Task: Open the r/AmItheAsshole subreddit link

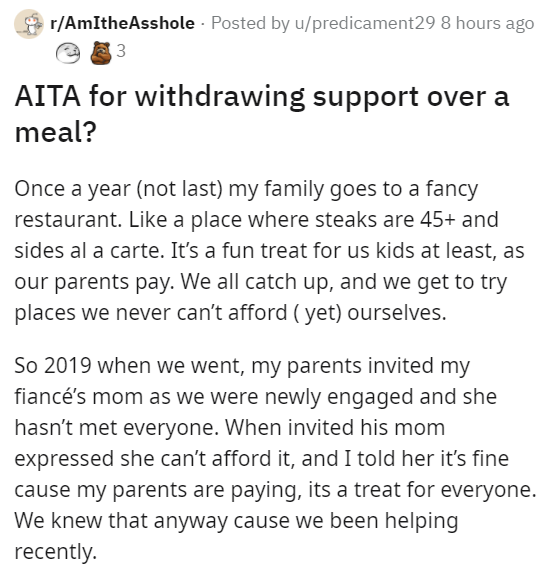Action: click(x=122, y=24)
